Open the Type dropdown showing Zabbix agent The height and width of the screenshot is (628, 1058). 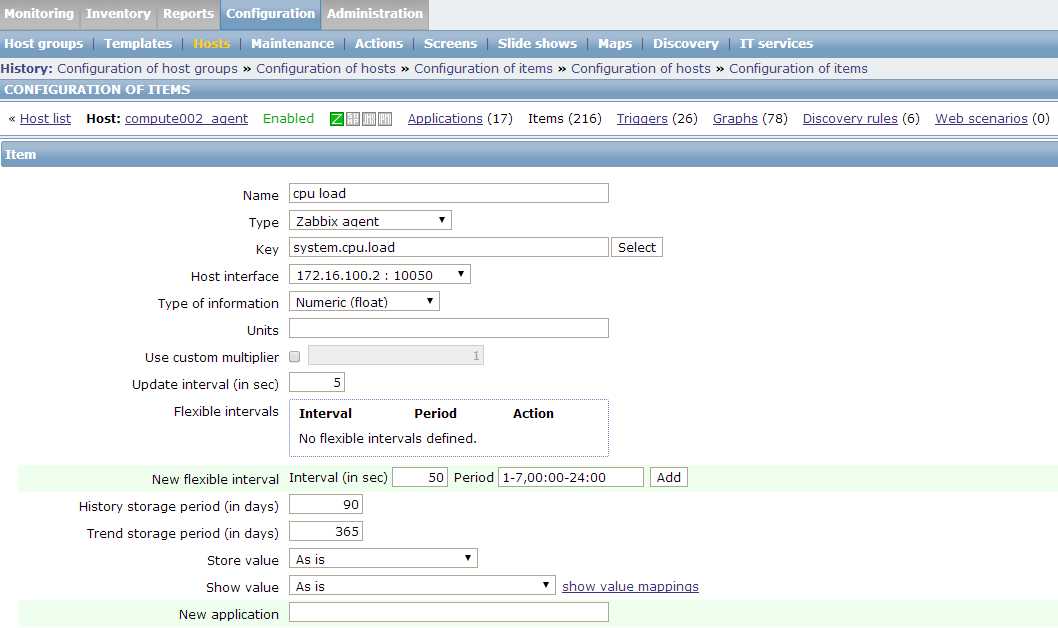click(370, 221)
